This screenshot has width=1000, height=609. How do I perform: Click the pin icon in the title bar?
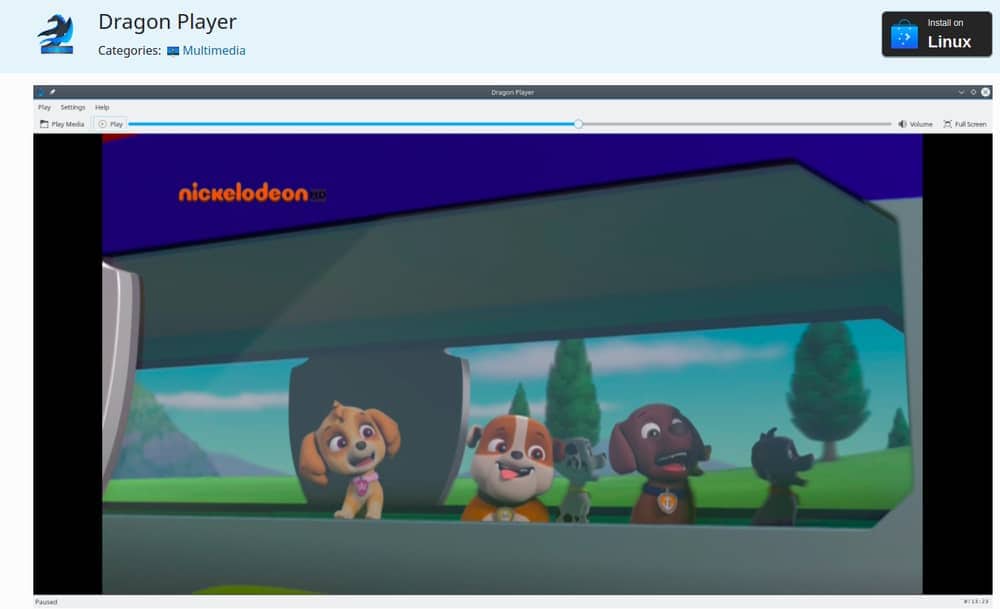click(x=52, y=92)
